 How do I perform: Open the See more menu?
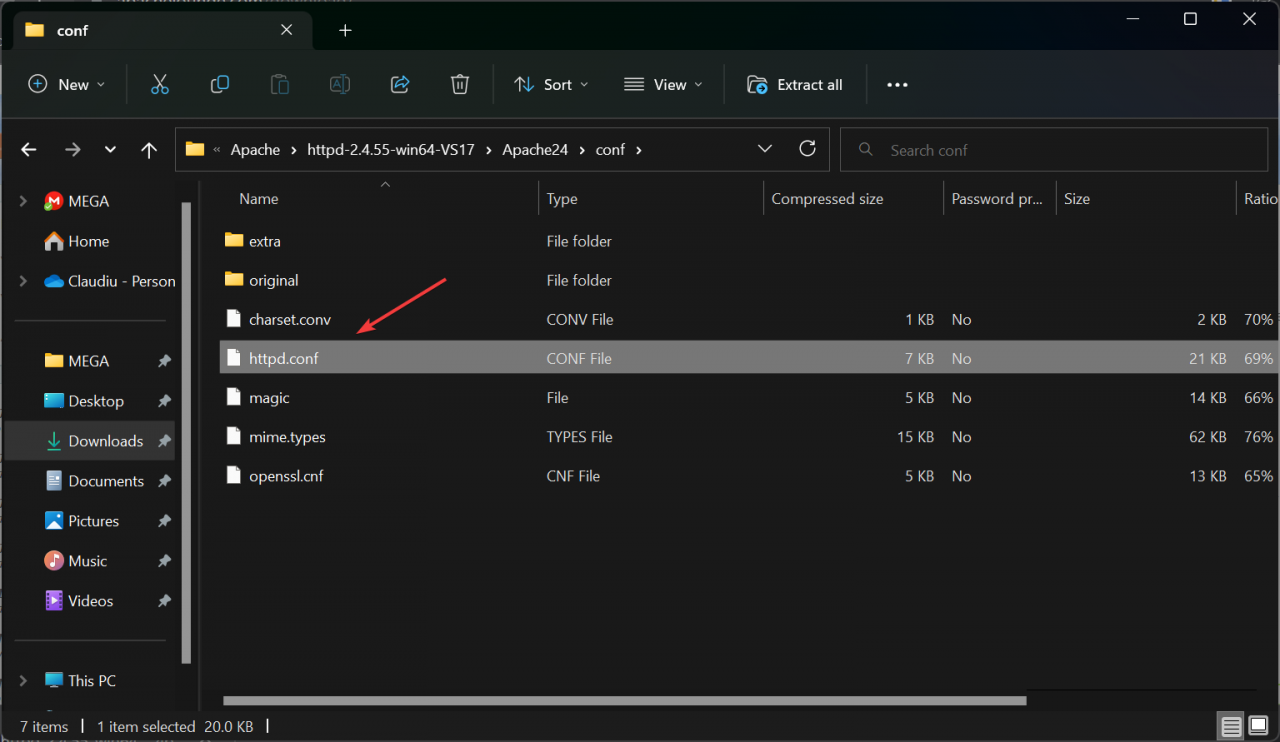pyautogui.click(x=896, y=84)
